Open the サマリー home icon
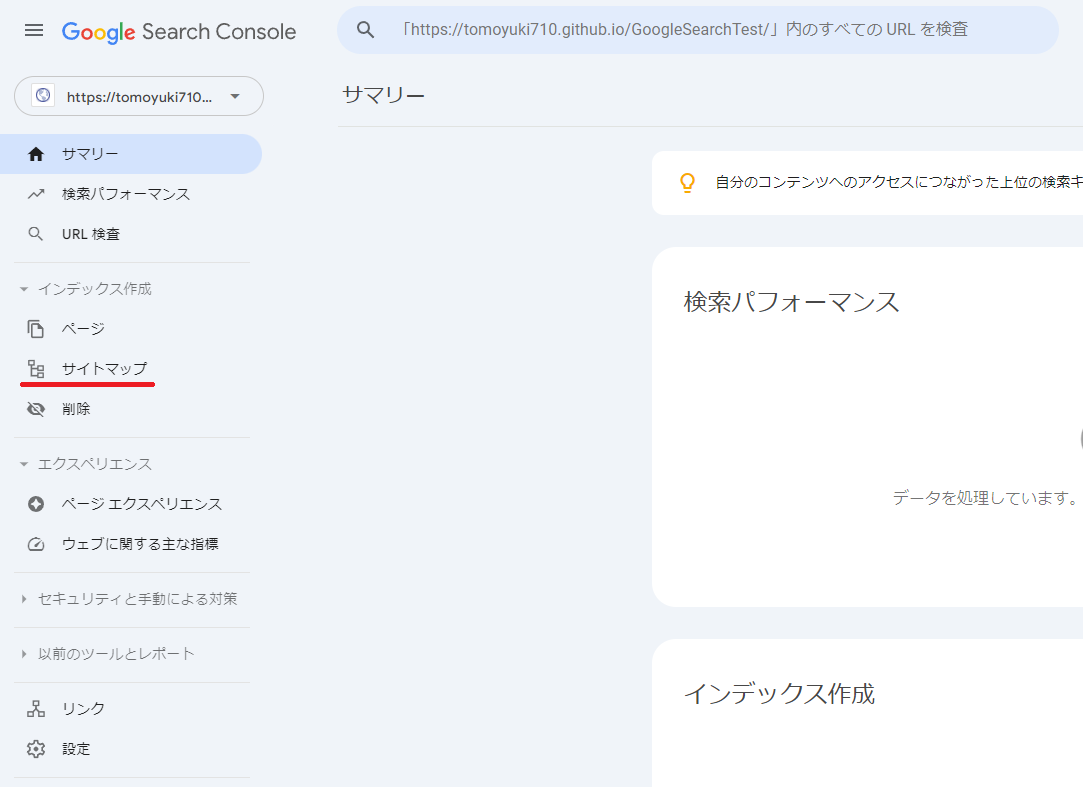Screen dimensions: 1083x787 34,154
